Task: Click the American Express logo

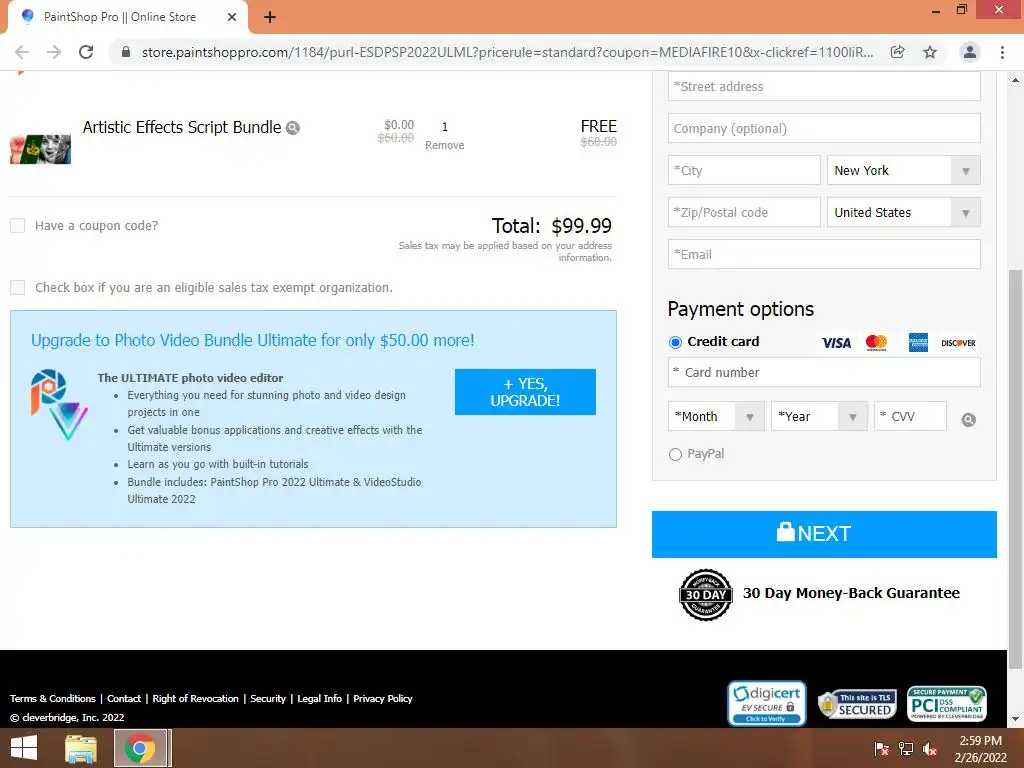Action: click(918, 343)
